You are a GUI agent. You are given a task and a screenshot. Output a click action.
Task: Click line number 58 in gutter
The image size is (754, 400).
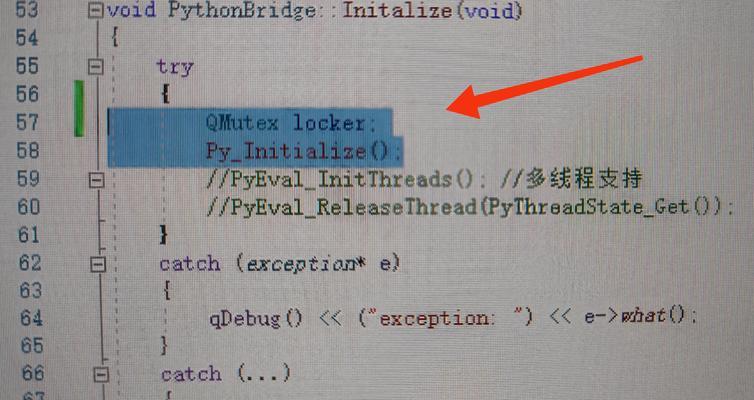click(28, 150)
